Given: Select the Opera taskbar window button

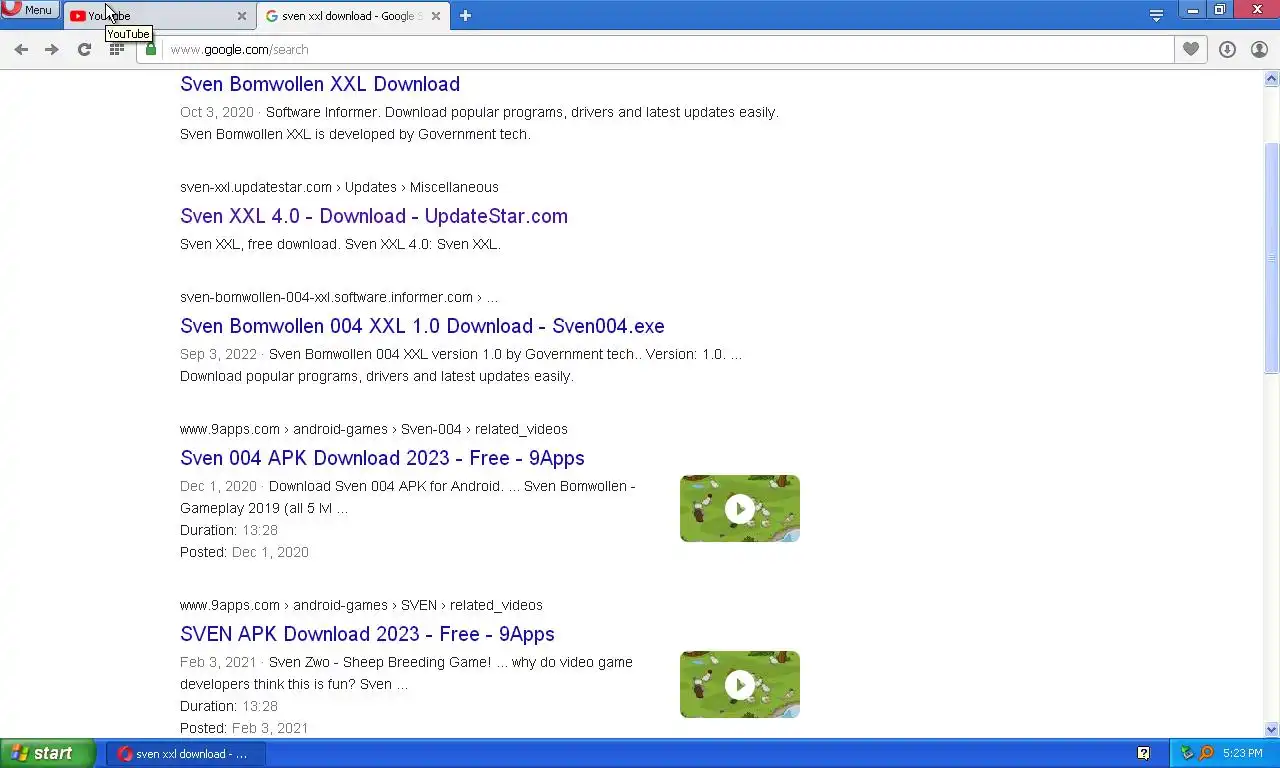Looking at the screenshot, I should click(x=186, y=753).
